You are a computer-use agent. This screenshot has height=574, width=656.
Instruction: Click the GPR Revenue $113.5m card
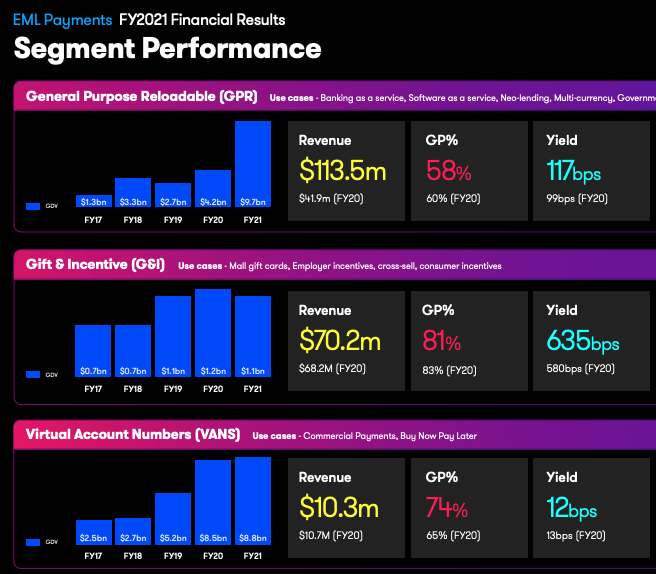pos(346,170)
